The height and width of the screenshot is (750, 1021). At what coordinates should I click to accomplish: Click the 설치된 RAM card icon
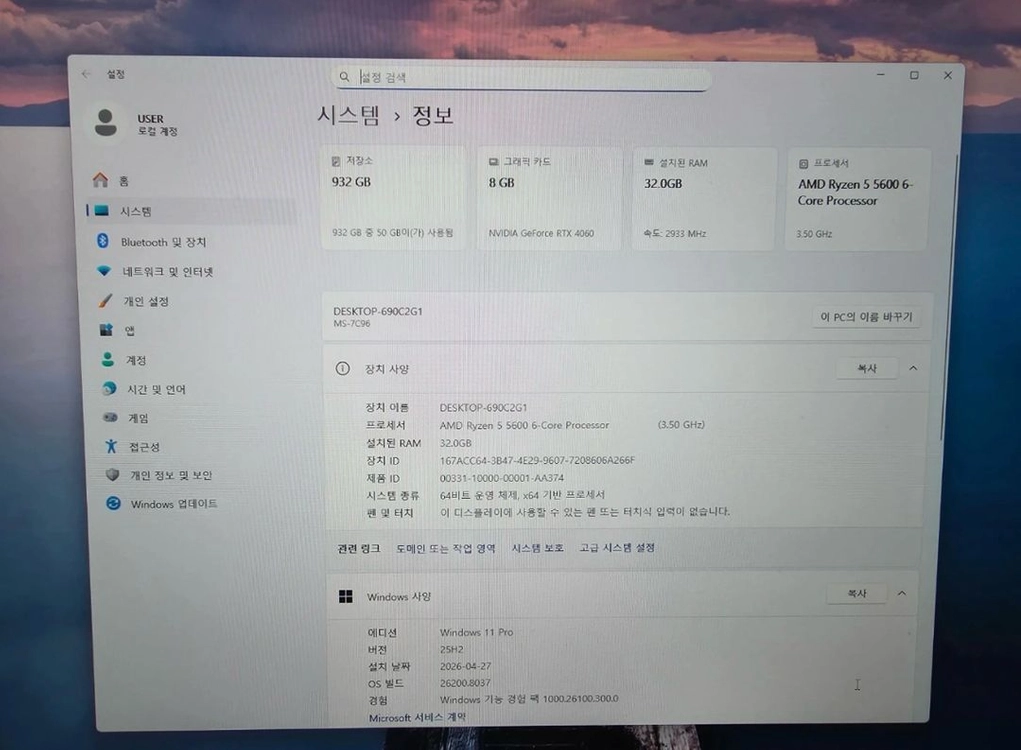pos(649,162)
